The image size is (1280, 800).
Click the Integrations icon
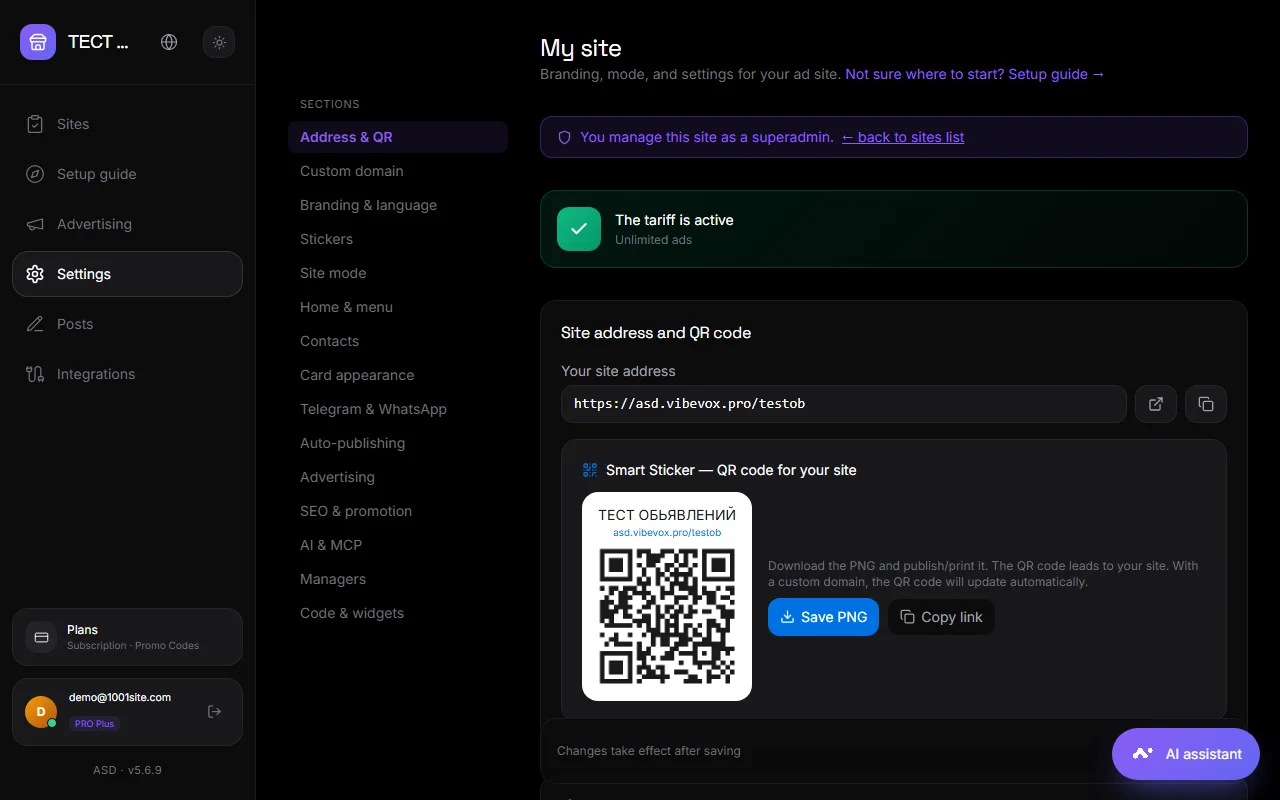(x=35, y=374)
